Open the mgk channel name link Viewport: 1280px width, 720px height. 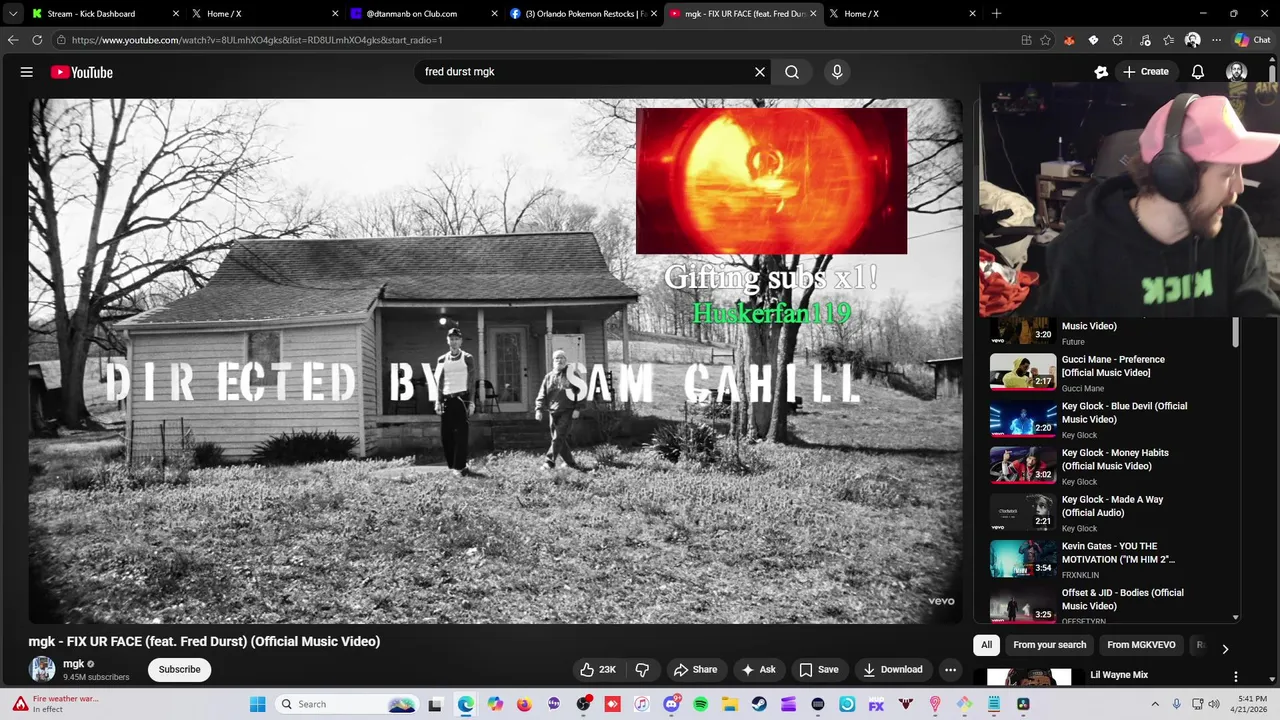[x=74, y=664]
